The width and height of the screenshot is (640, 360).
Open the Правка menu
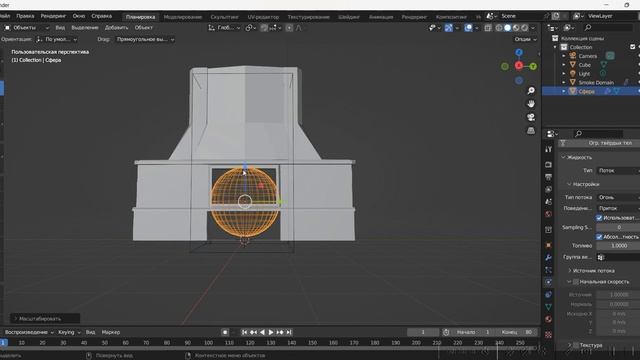[25, 16]
